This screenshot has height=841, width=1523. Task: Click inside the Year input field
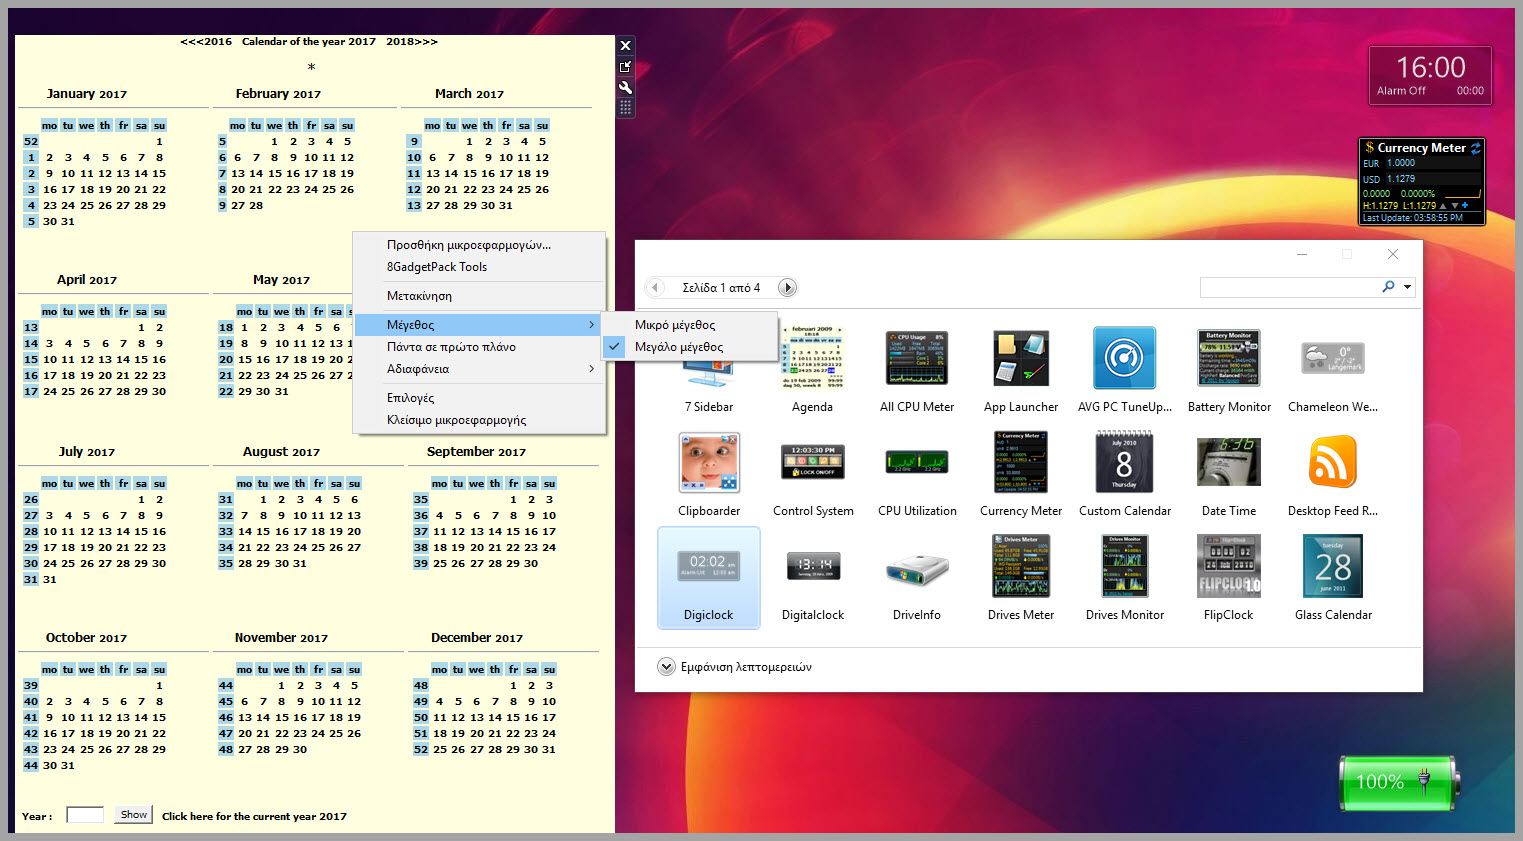click(84, 813)
